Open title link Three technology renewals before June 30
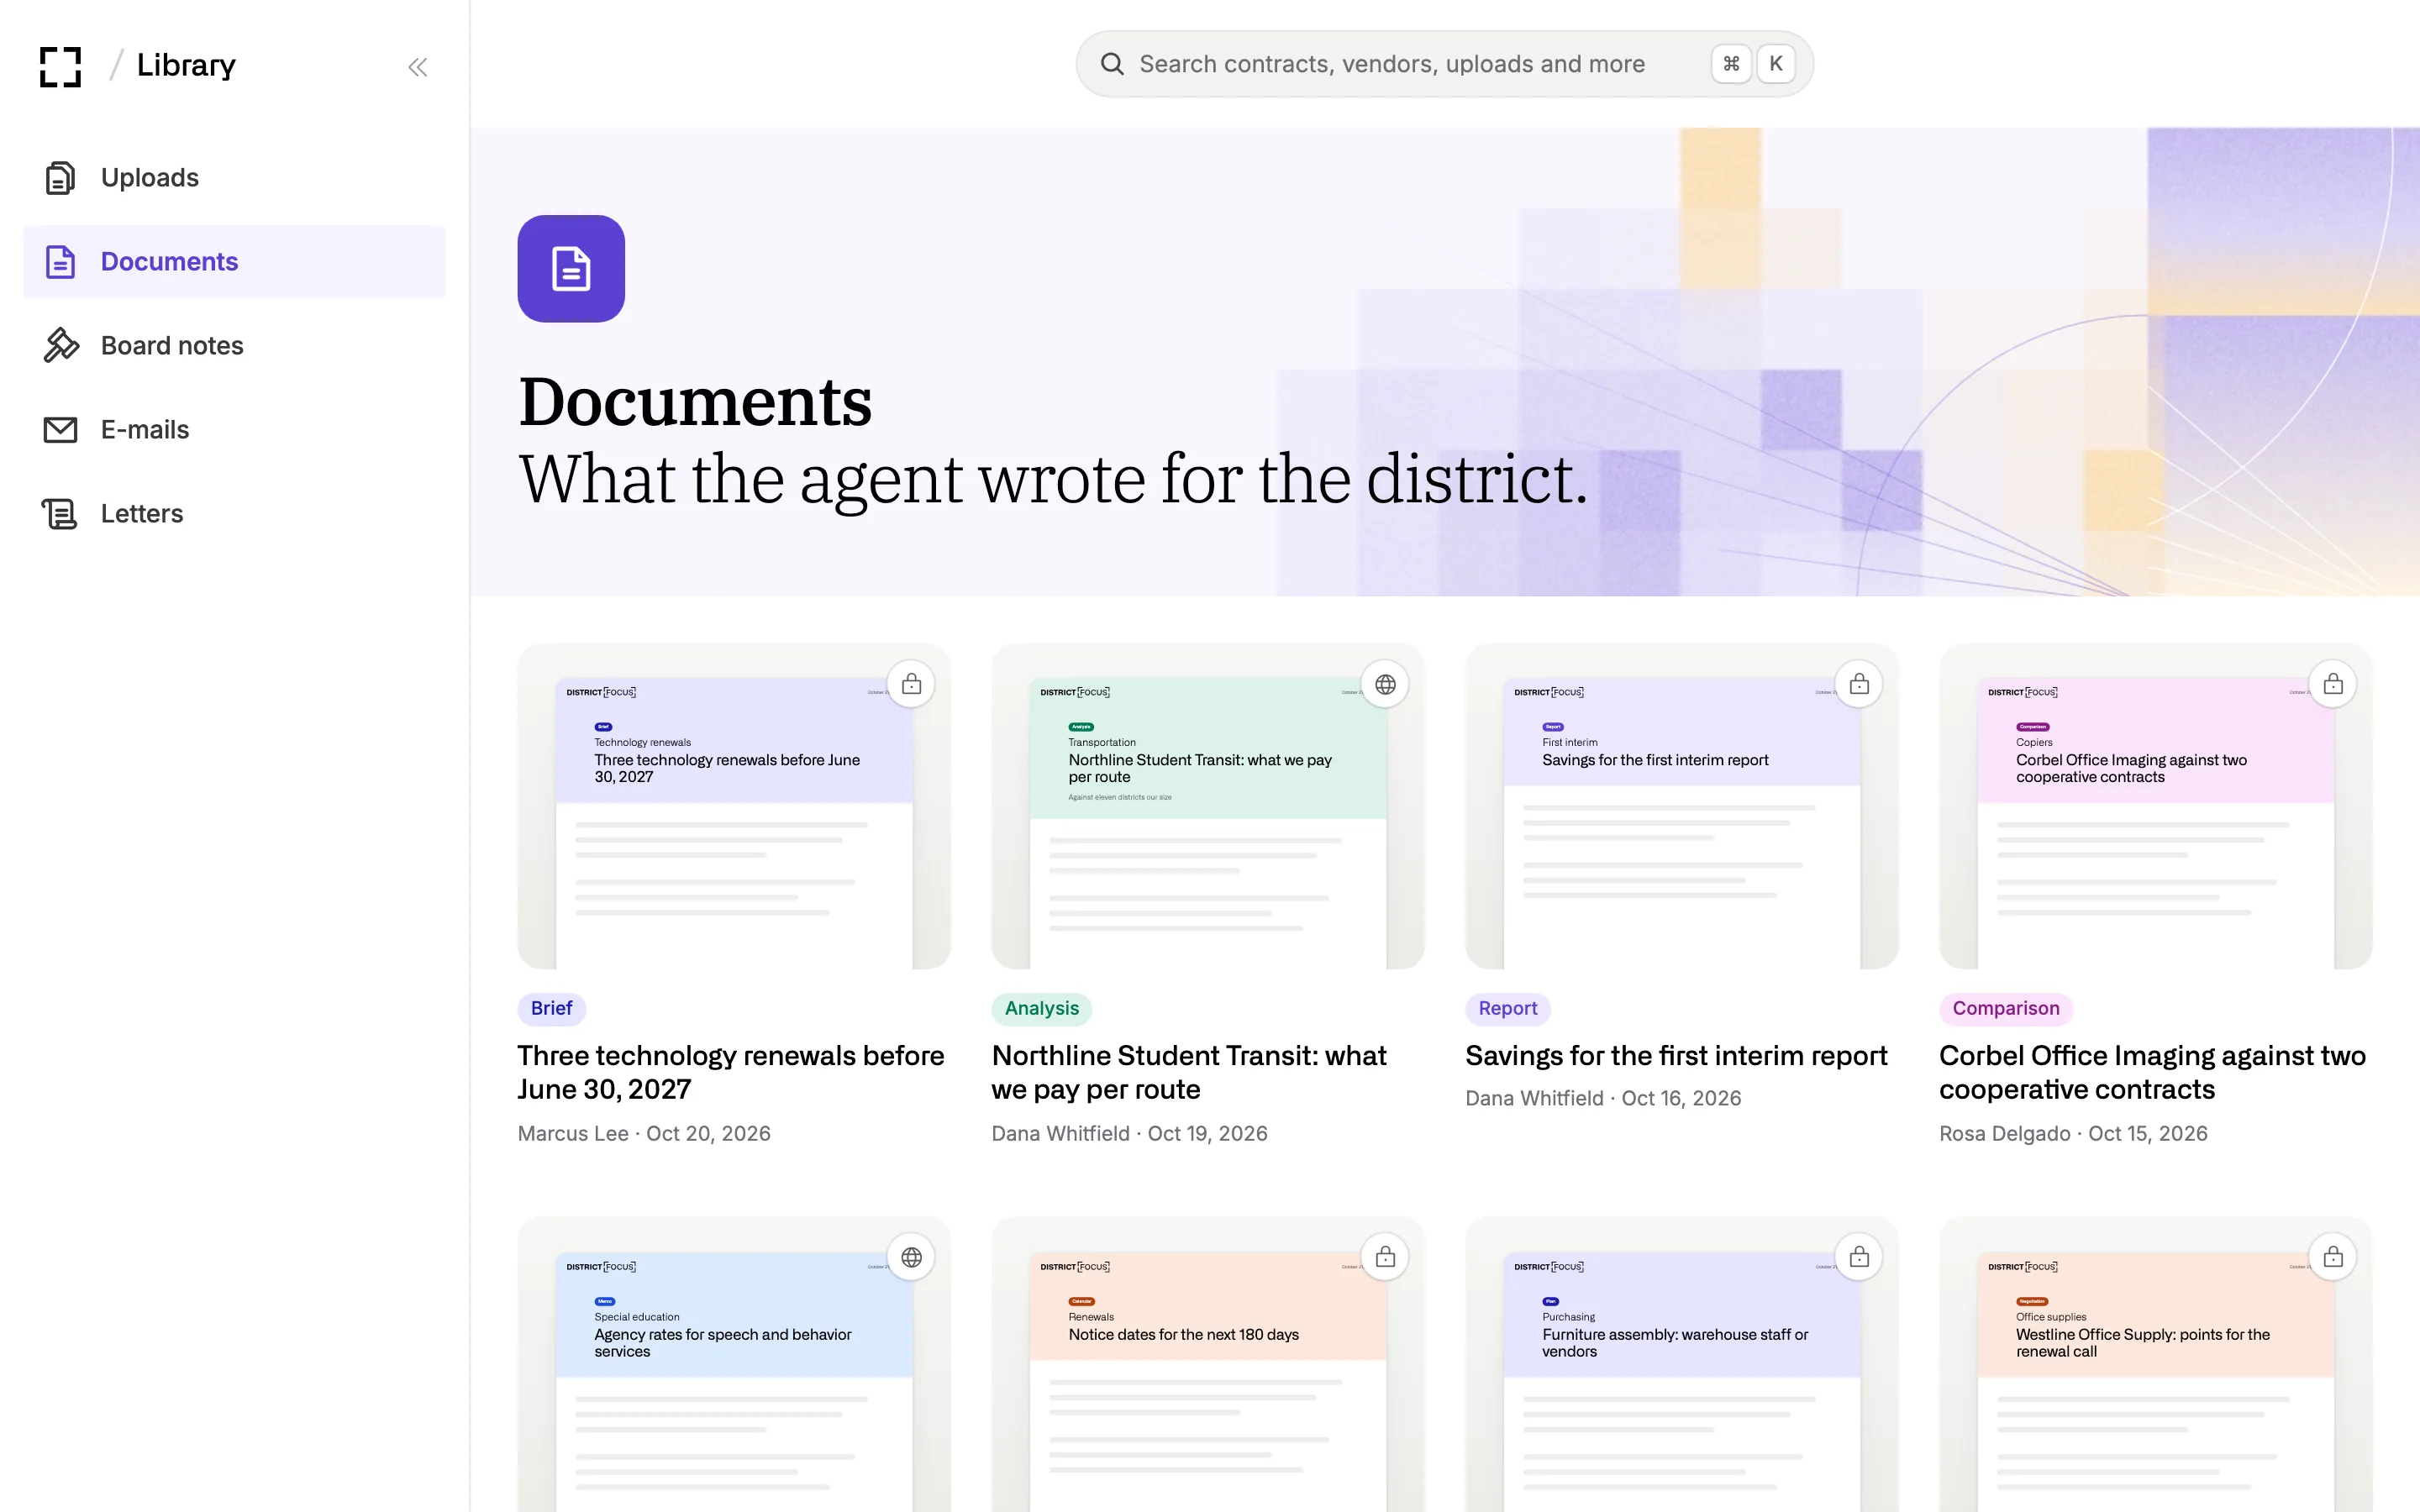Screen dimensions: 2420x1512 pyautogui.click(x=731, y=1072)
